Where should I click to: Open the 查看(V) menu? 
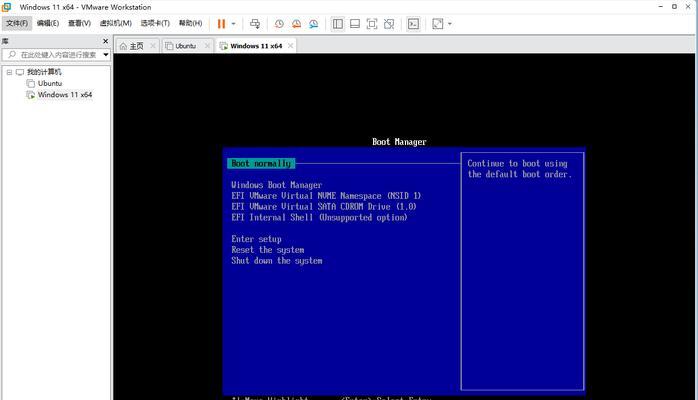pyautogui.click(x=79, y=23)
